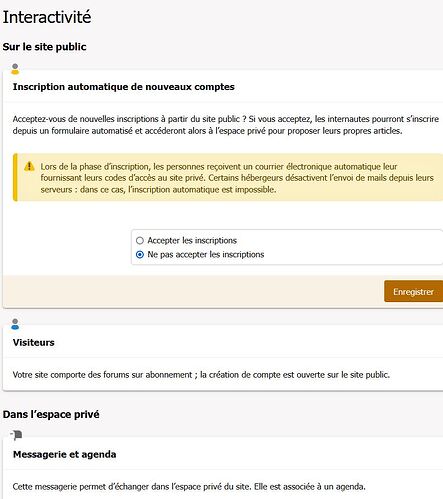
Task: Click the flag icon above Messagerie et agenda
Action: tap(16, 435)
